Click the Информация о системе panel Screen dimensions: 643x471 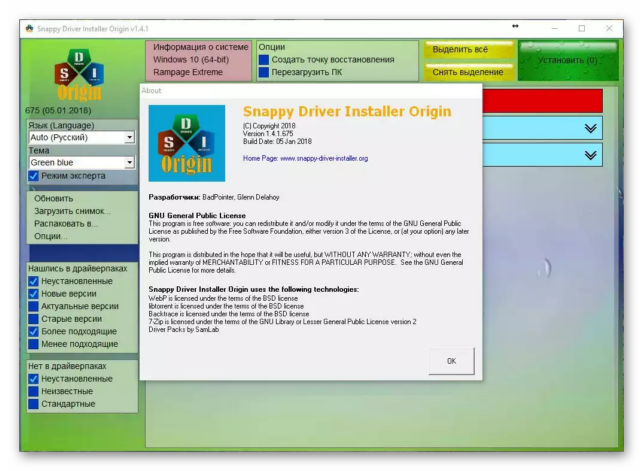pyautogui.click(x=198, y=60)
